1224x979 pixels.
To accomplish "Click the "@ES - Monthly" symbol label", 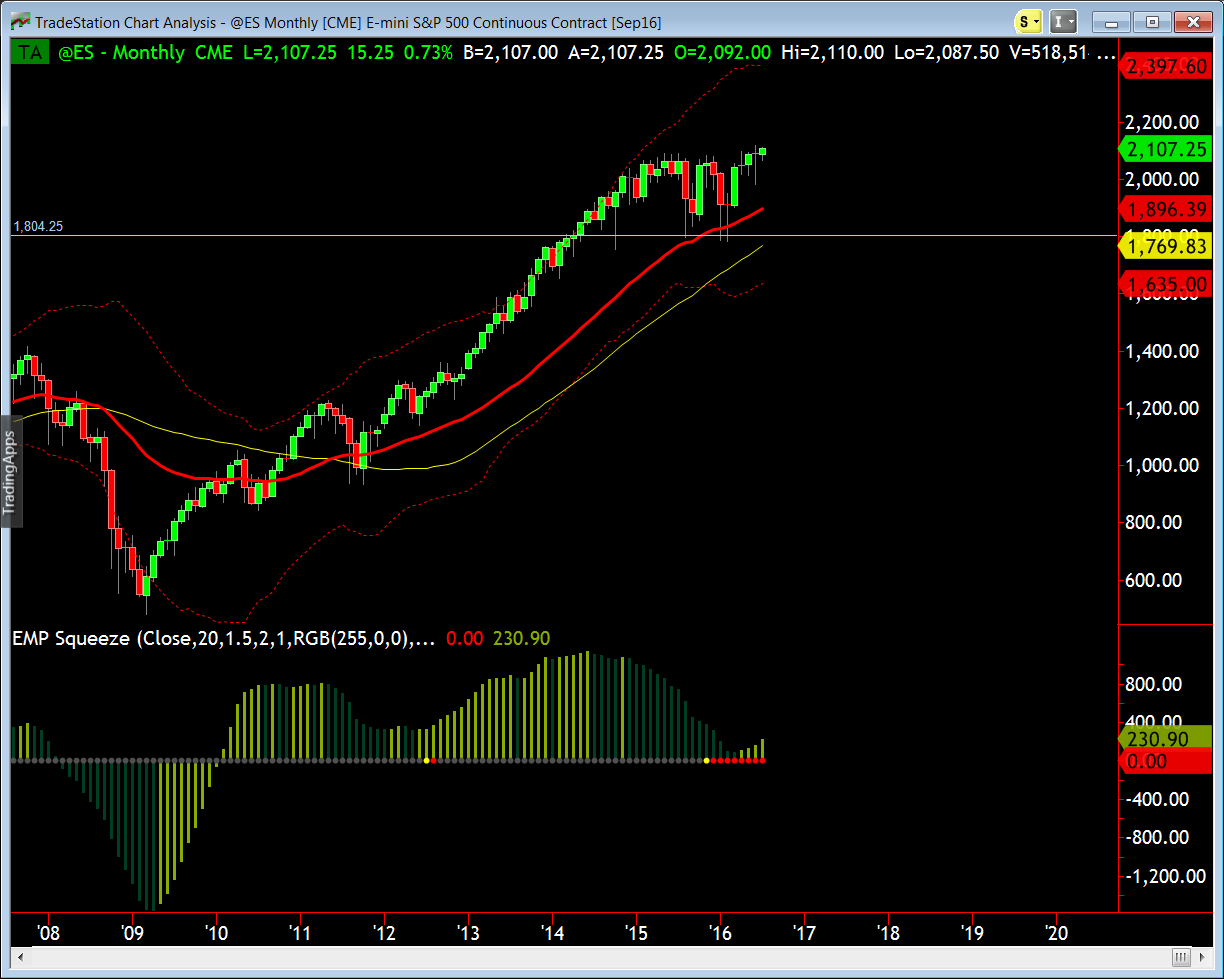I will (x=121, y=53).
